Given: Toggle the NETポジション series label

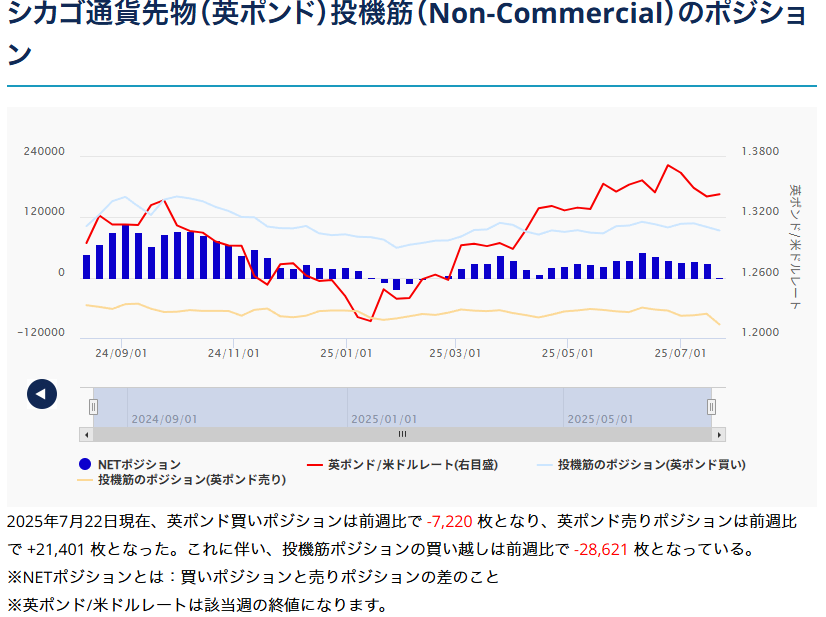Looking at the screenshot, I should [139, 464].
